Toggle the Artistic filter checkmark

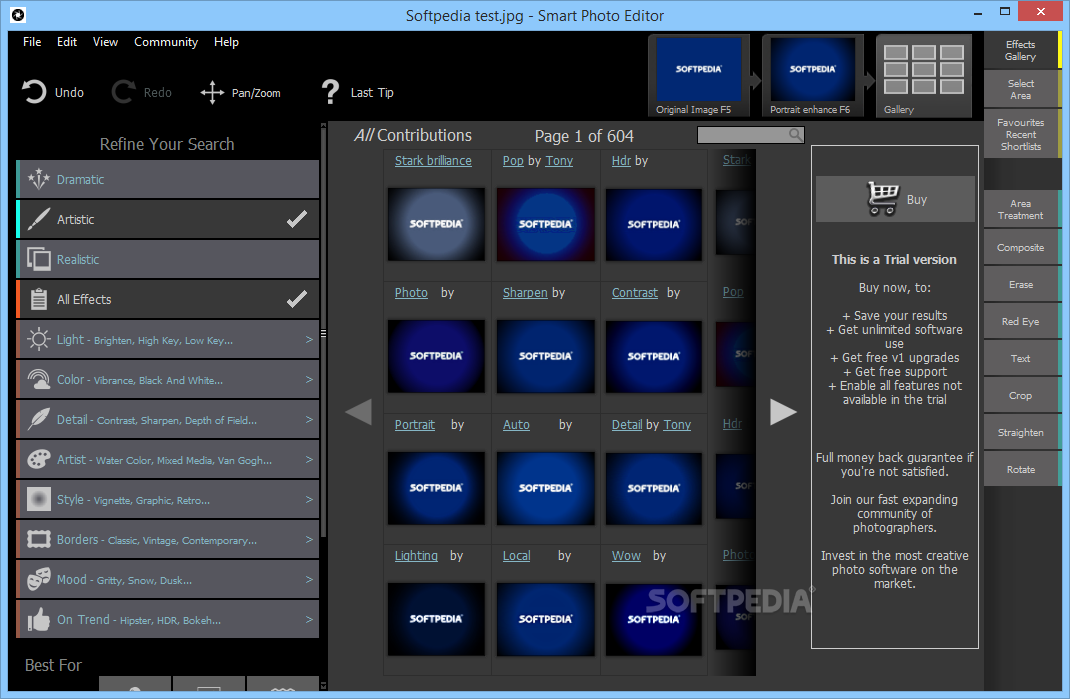[x=297, y=219]
